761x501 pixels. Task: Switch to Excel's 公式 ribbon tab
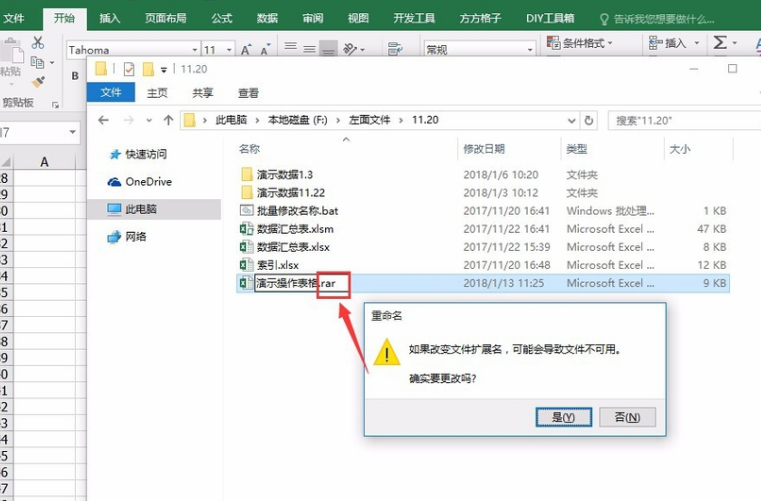222,18
